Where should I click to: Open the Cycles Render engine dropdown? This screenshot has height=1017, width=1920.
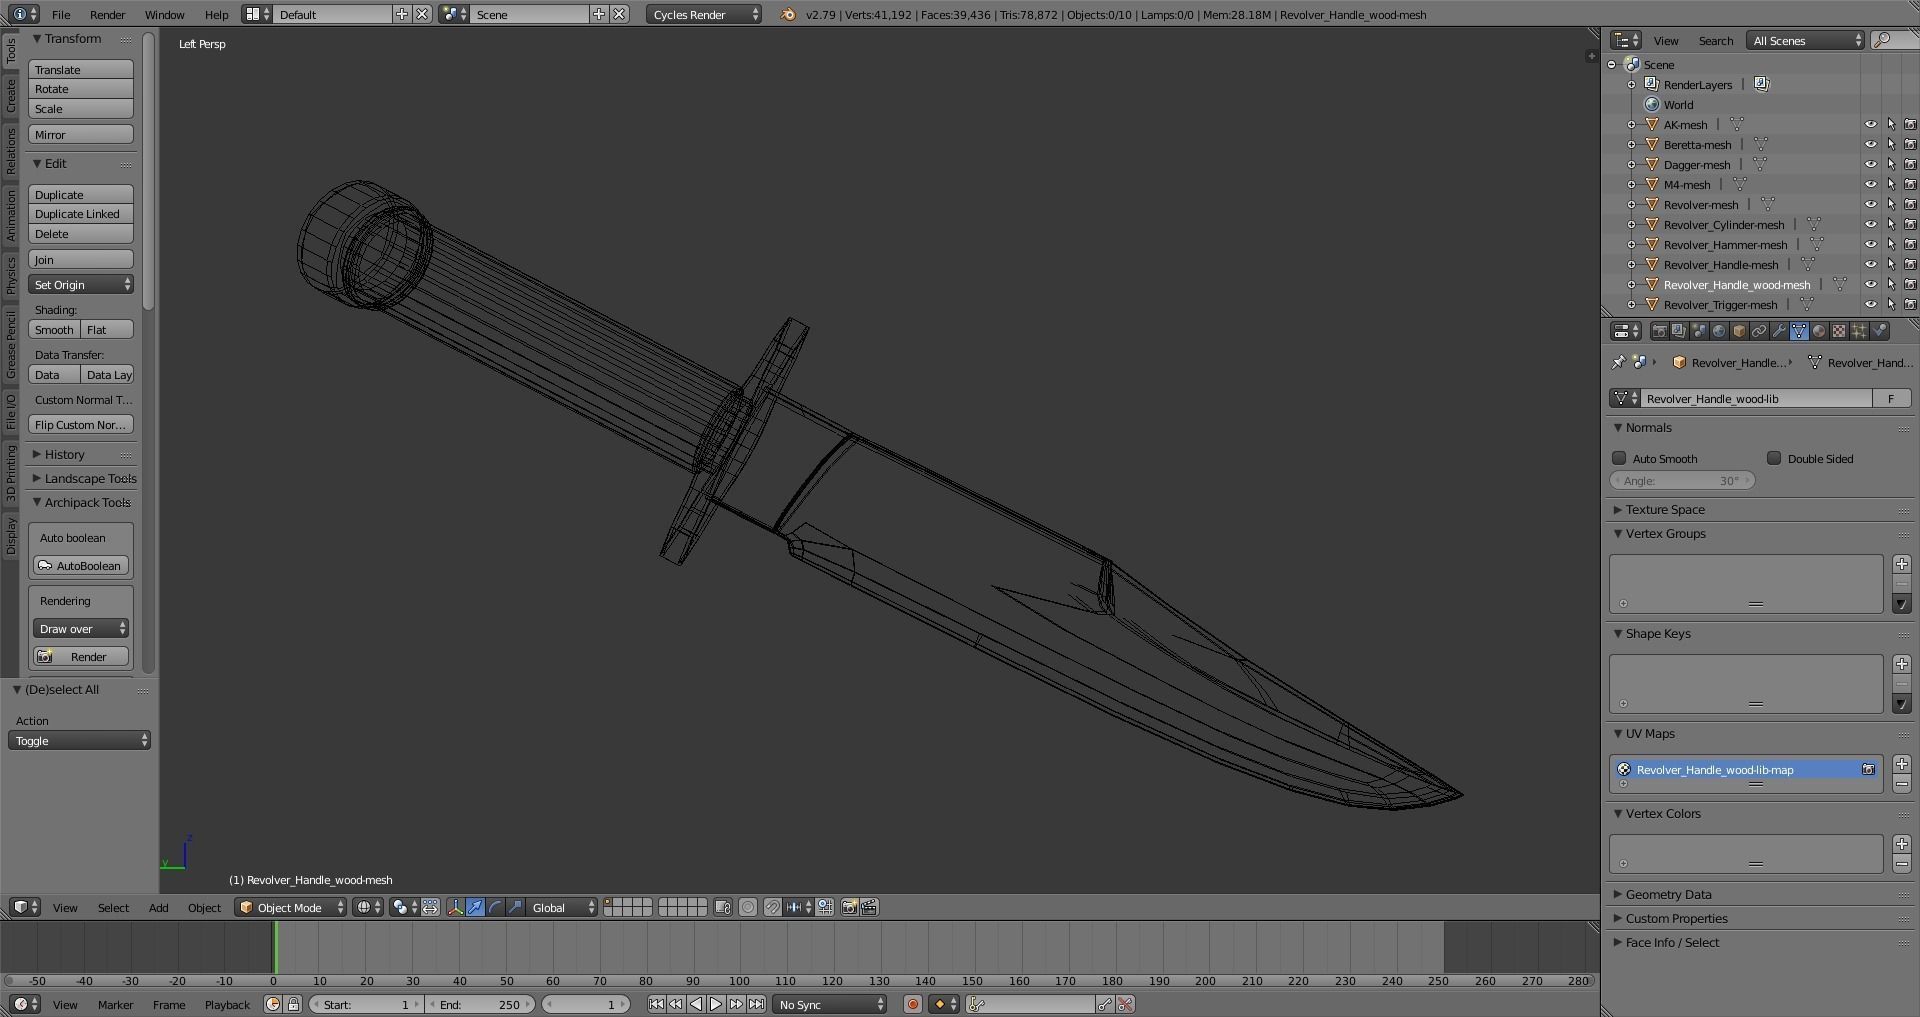(x=704, y=14)
